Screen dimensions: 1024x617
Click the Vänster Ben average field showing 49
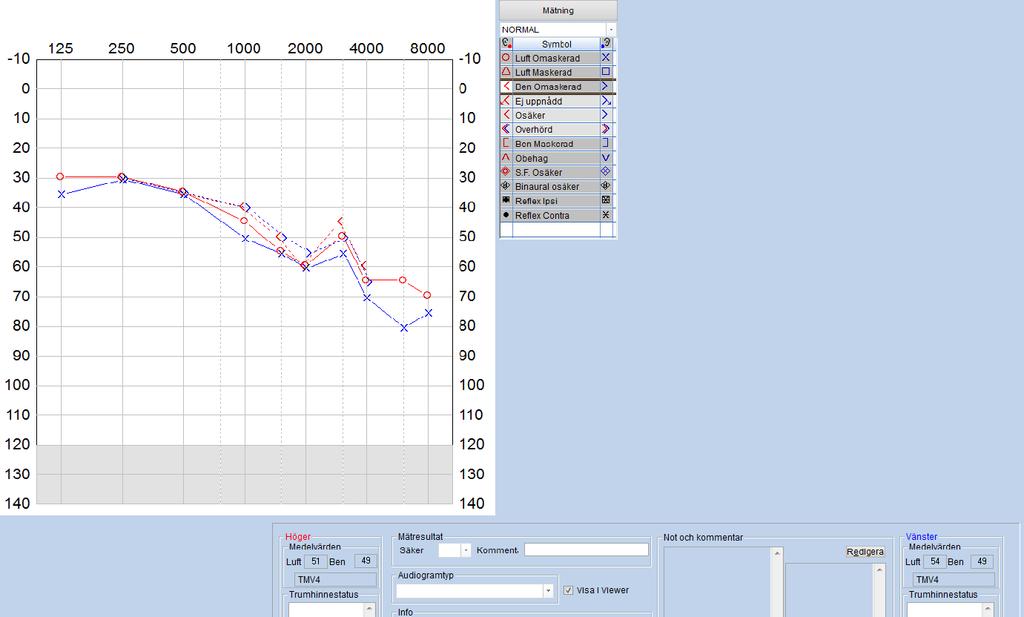(x=982, y=561)
